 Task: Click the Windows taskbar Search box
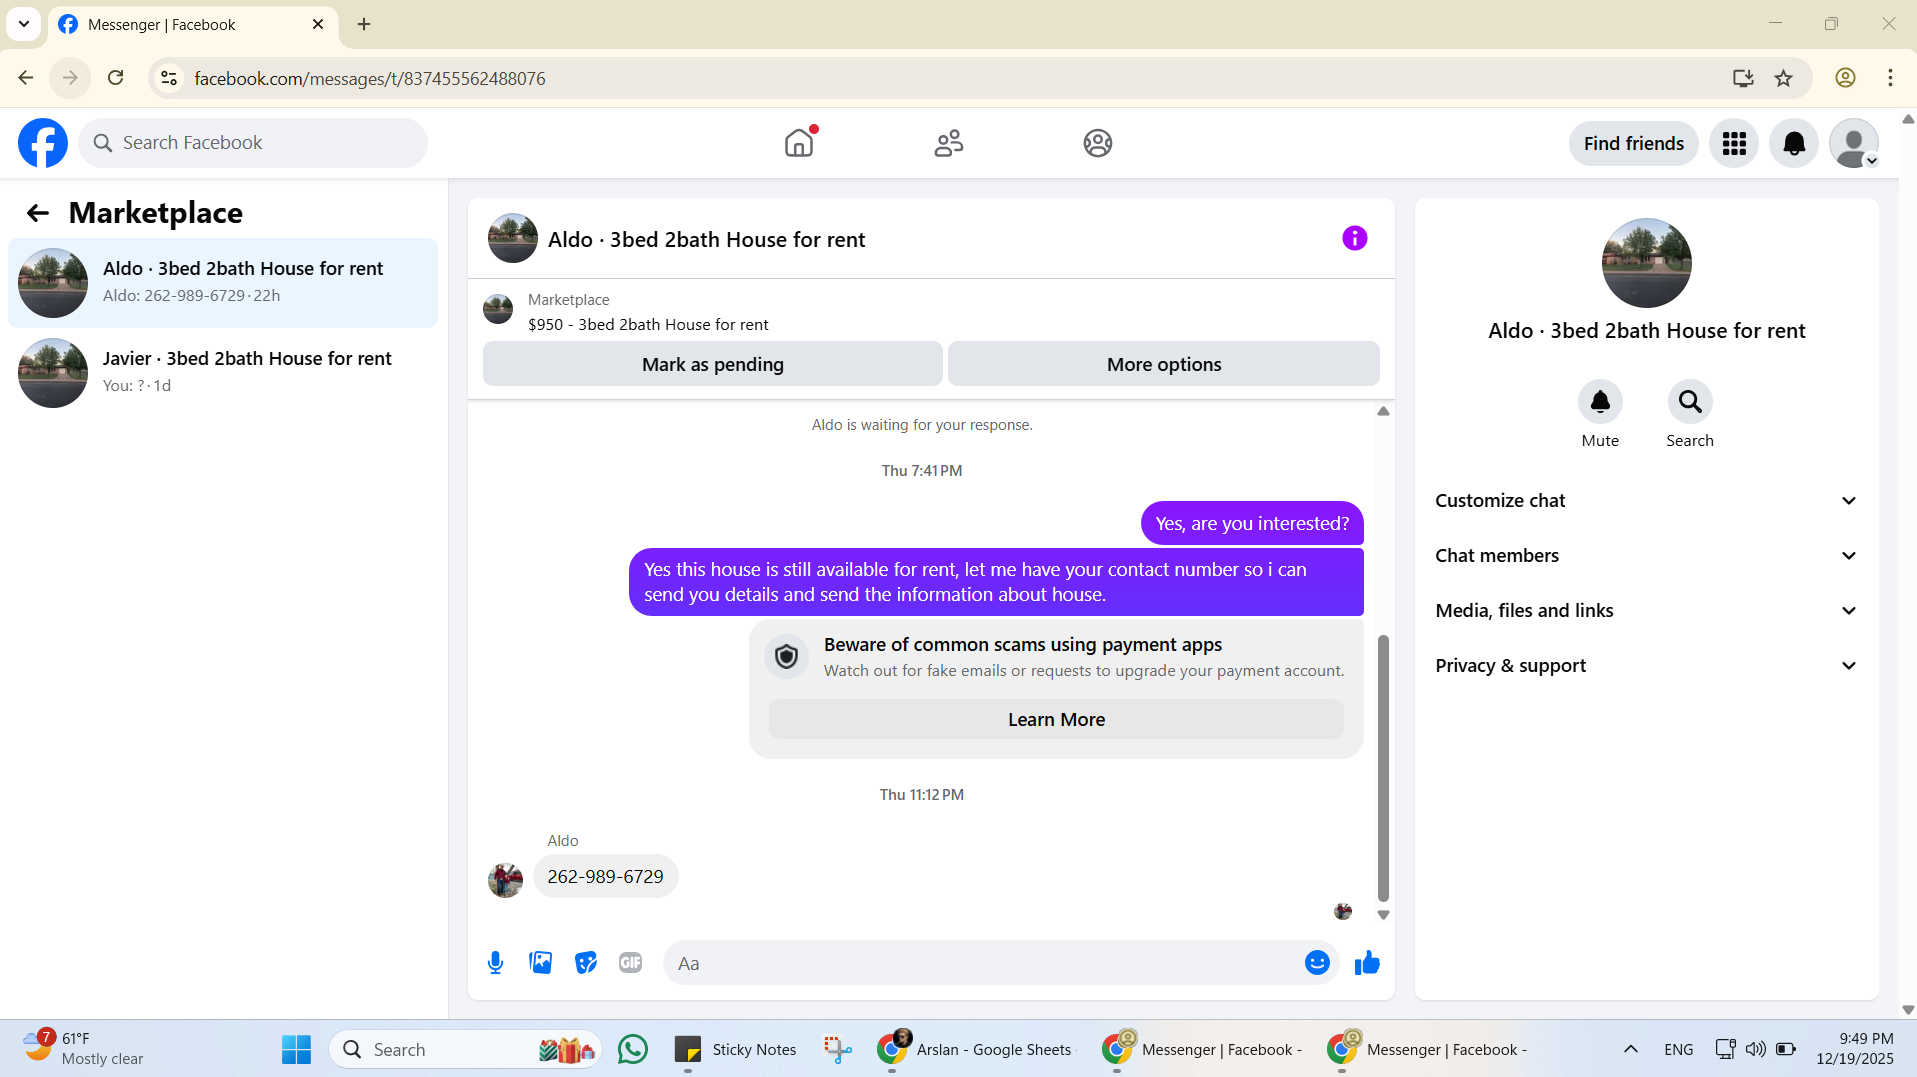coord(465,1049)
